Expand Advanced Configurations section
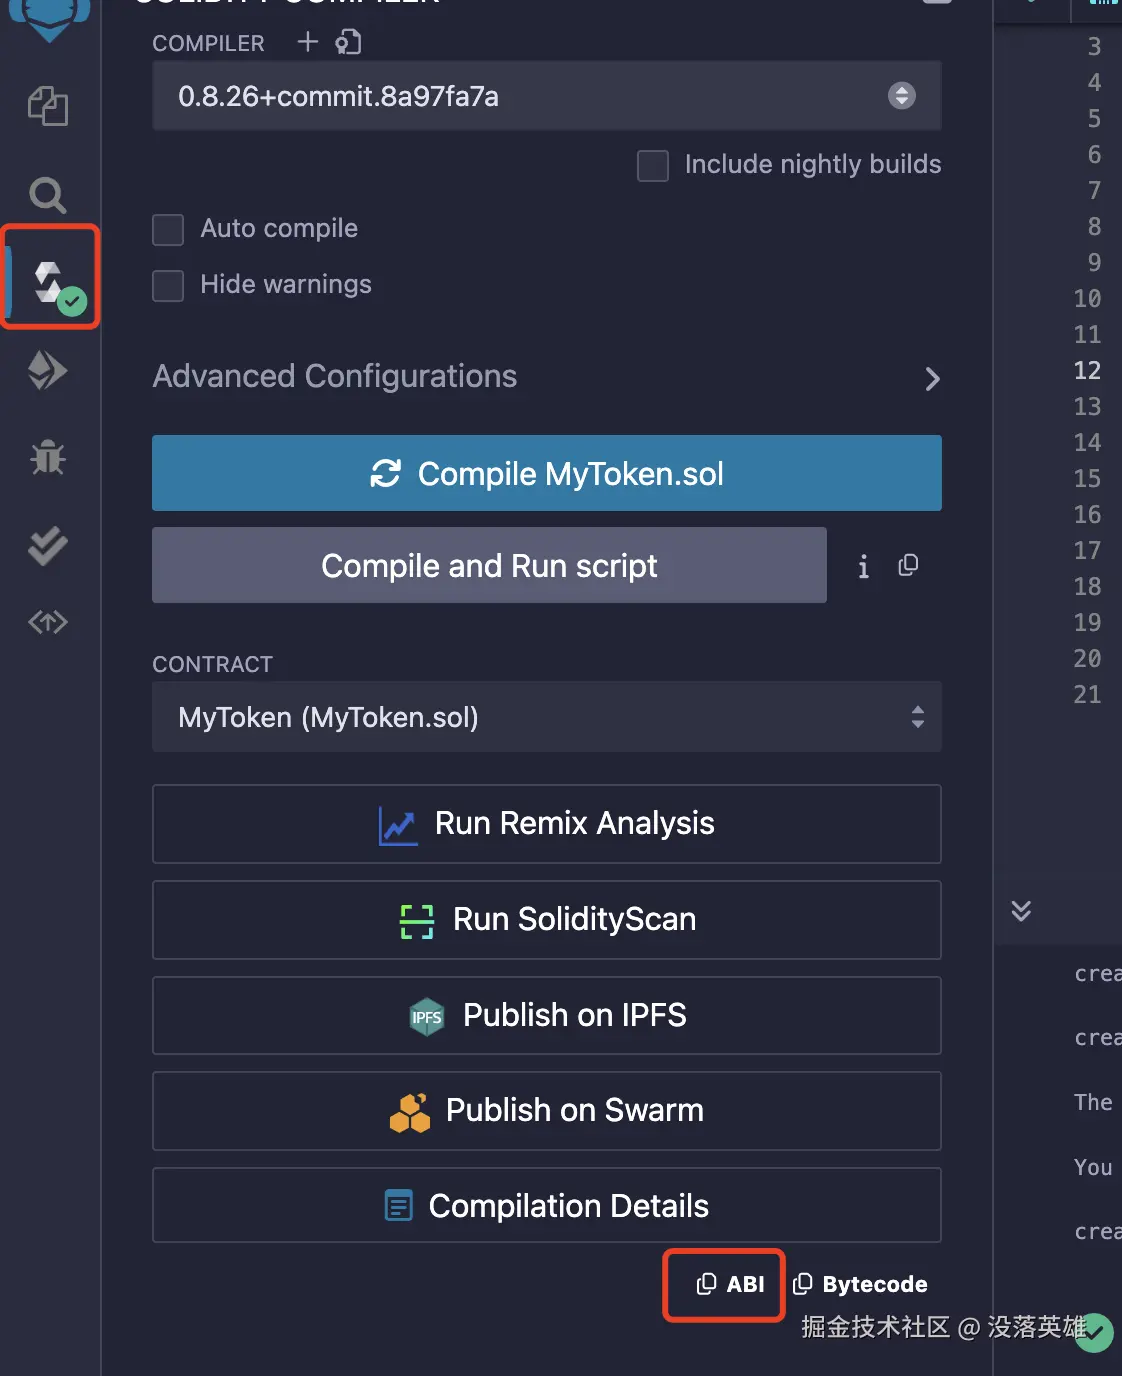1122x1376 pixels. (x=546, y=377)
